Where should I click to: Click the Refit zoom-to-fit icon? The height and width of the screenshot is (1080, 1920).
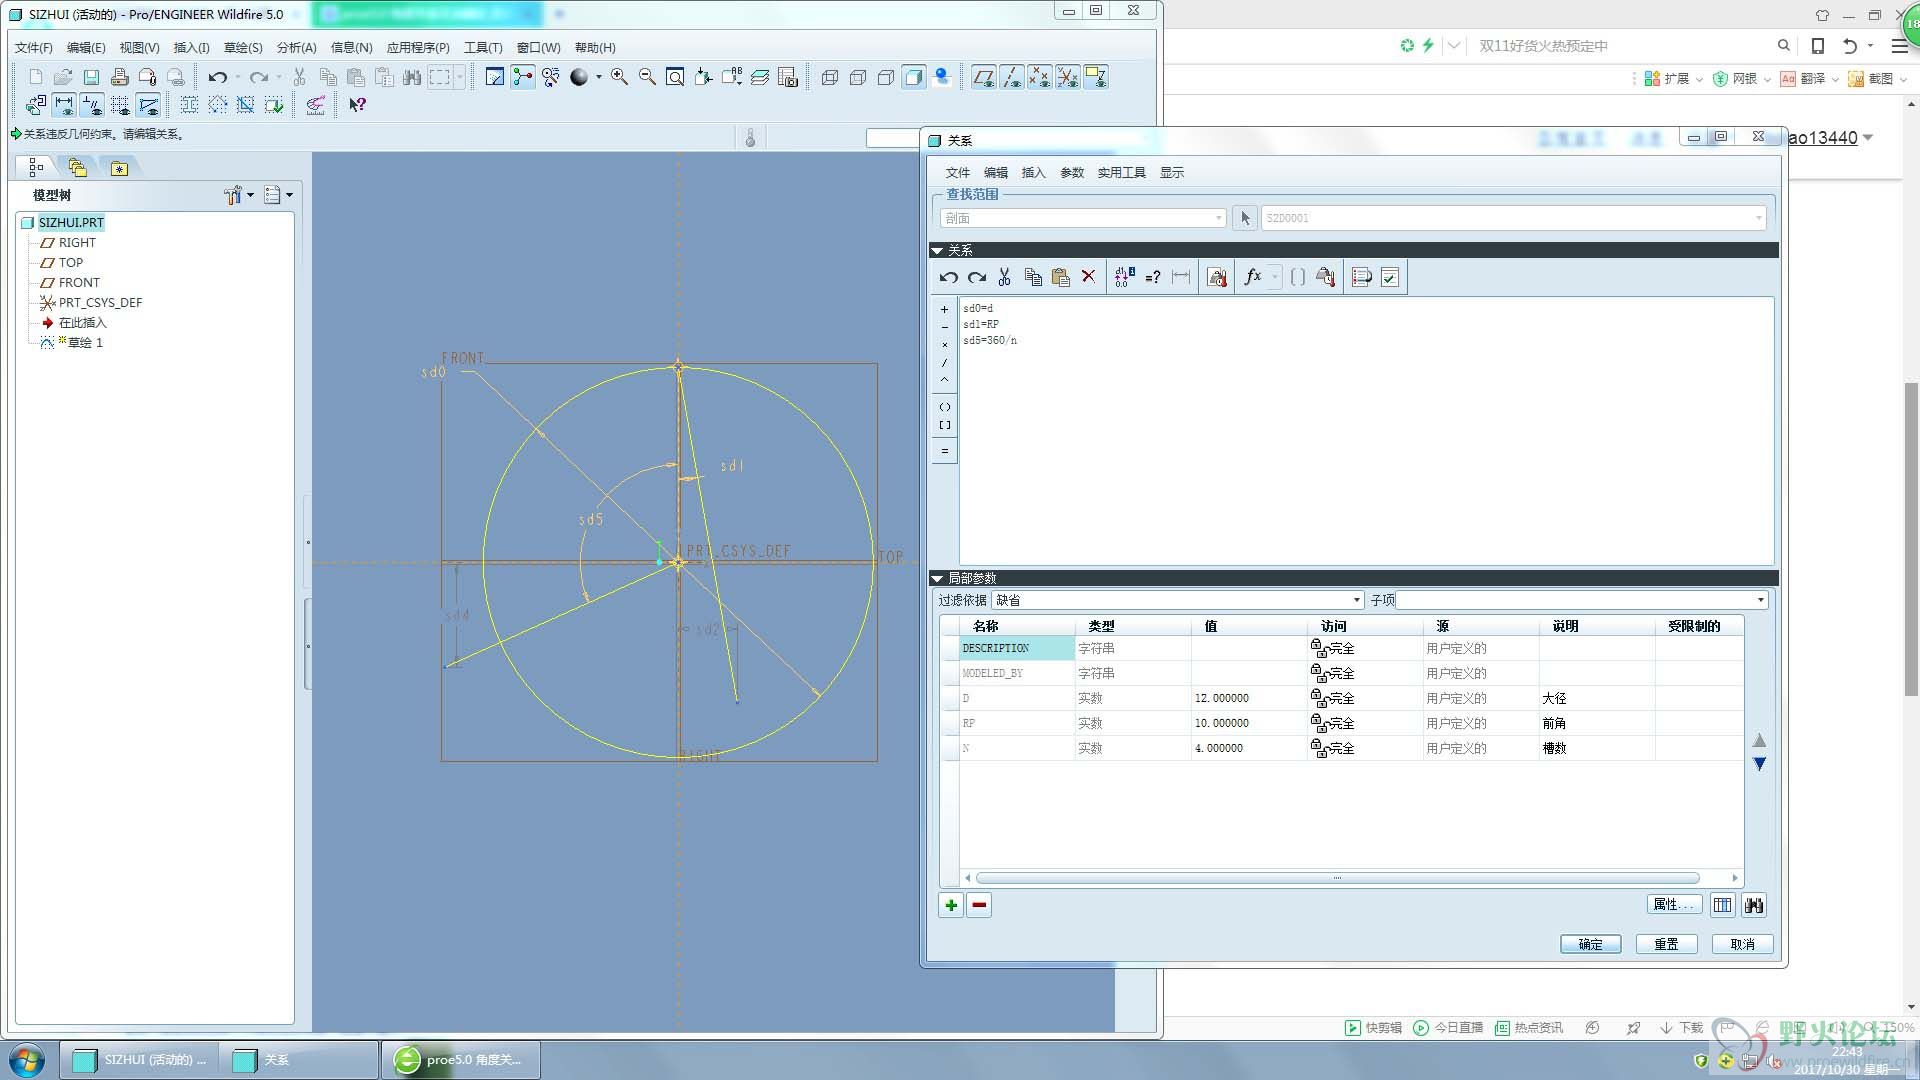tap(675, 77)
